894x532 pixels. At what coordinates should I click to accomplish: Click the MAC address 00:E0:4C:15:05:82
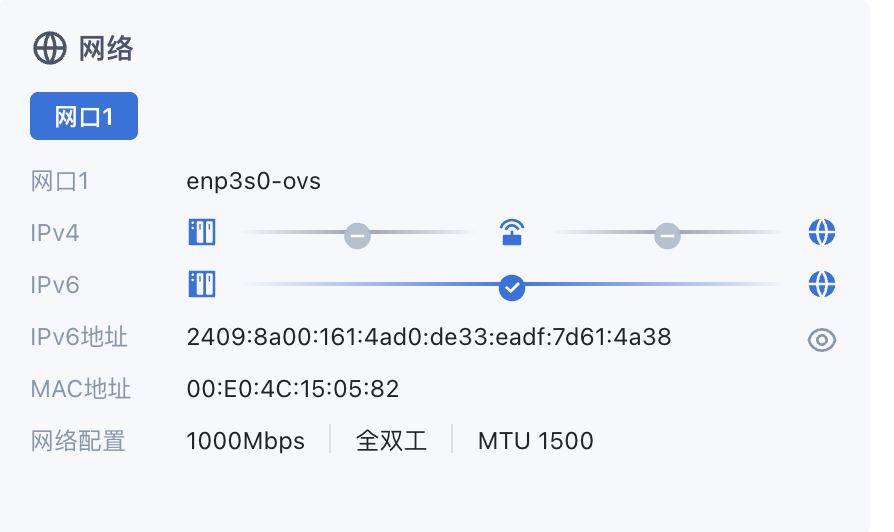click(293, 389)
